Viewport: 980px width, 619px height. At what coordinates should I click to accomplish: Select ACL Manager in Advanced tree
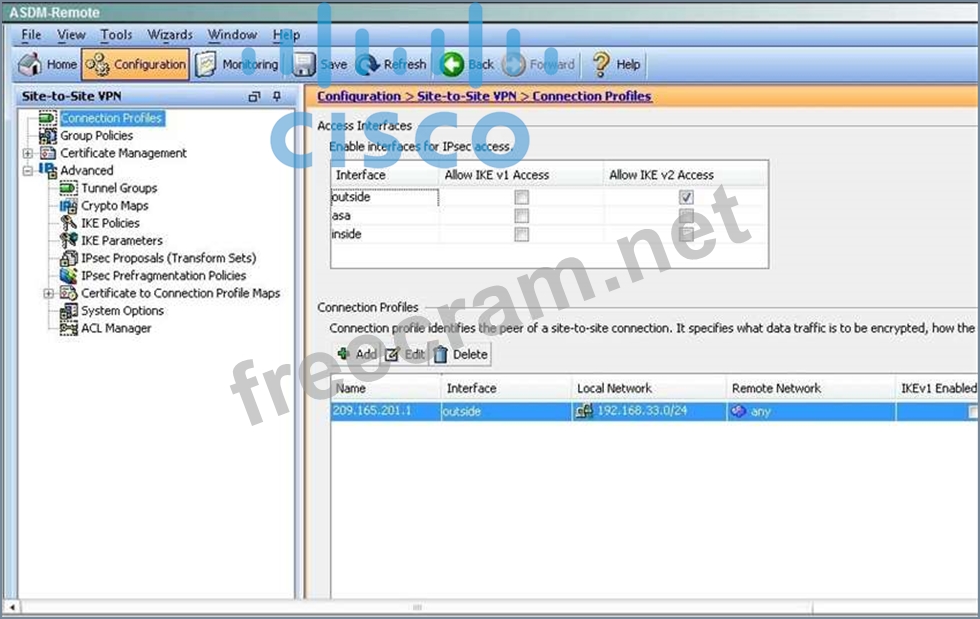[116, 328]
